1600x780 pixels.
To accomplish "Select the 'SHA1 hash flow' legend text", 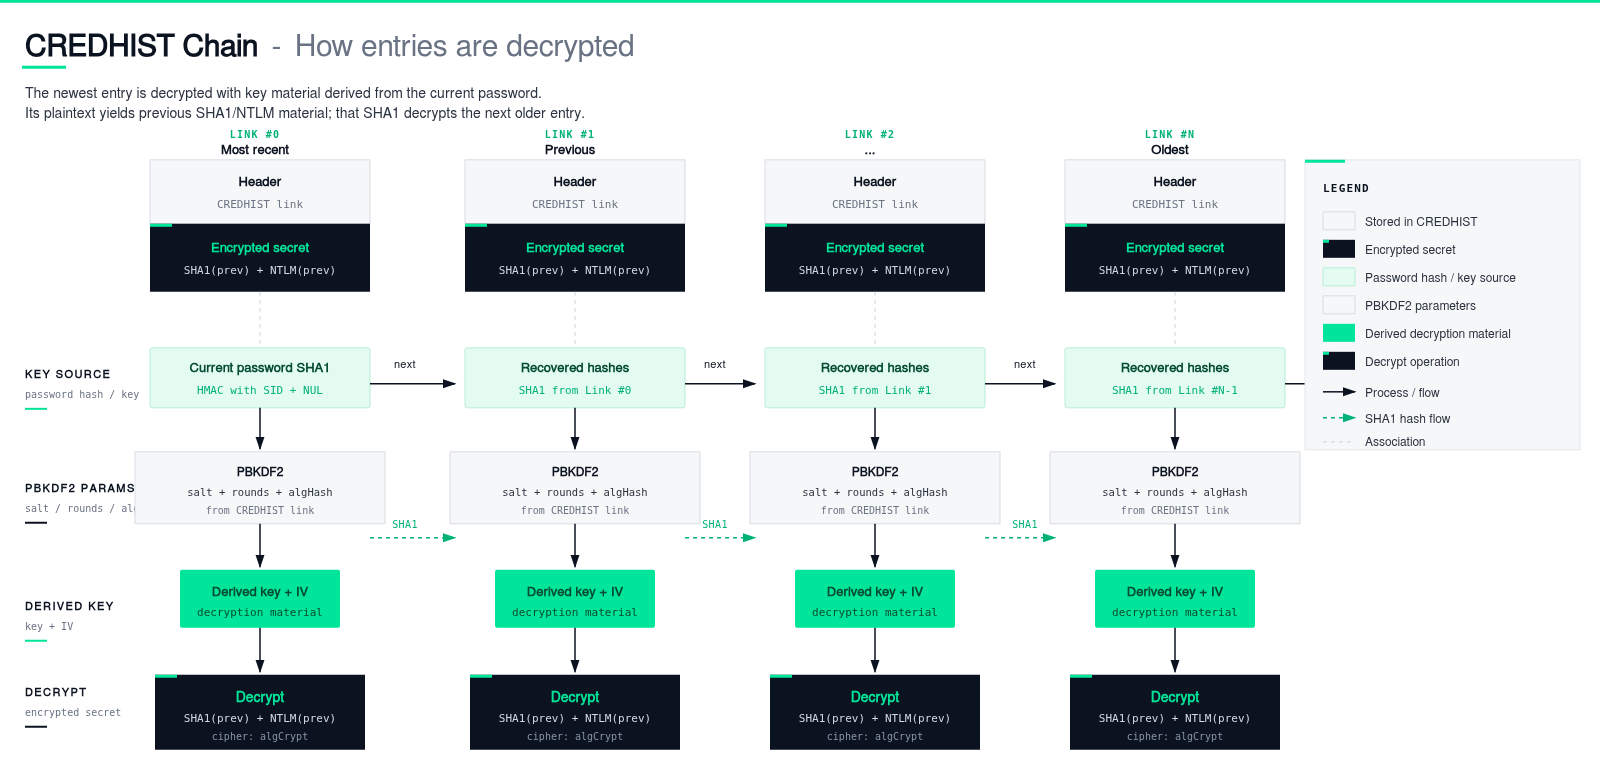I will 1407,418.
